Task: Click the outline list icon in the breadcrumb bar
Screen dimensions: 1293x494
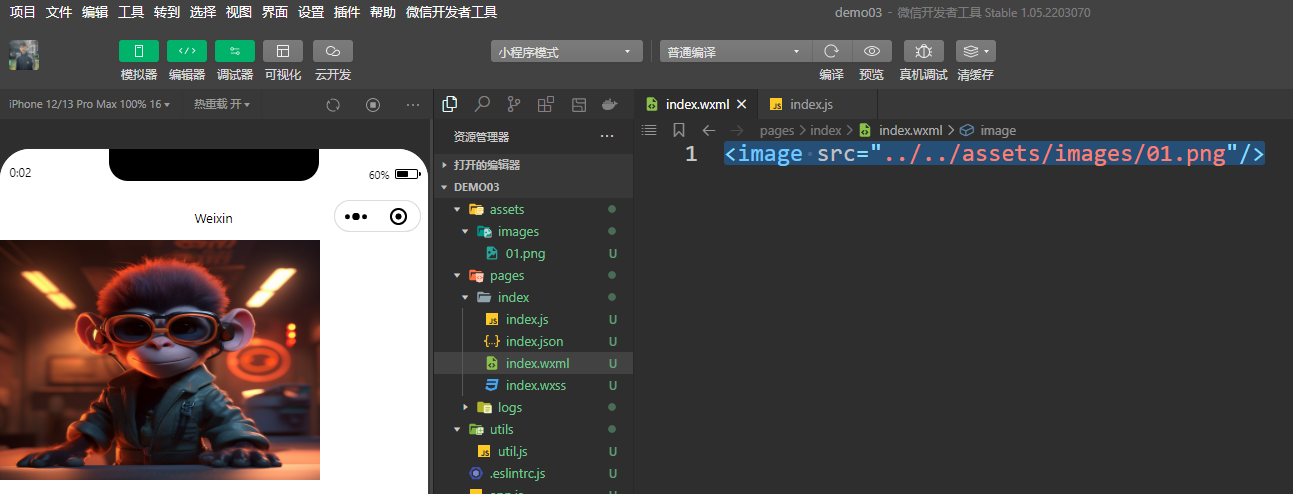Action: [x=648, y=130]
